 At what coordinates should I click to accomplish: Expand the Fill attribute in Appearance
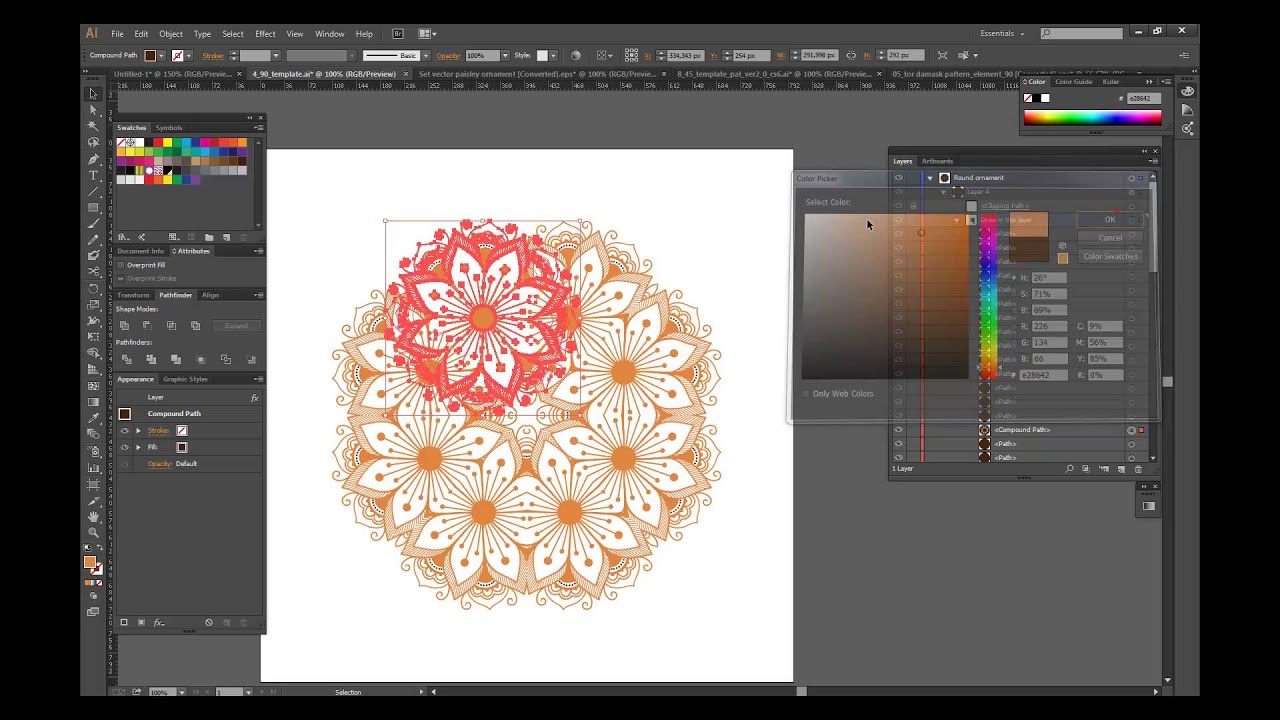(x=138, y=447)
